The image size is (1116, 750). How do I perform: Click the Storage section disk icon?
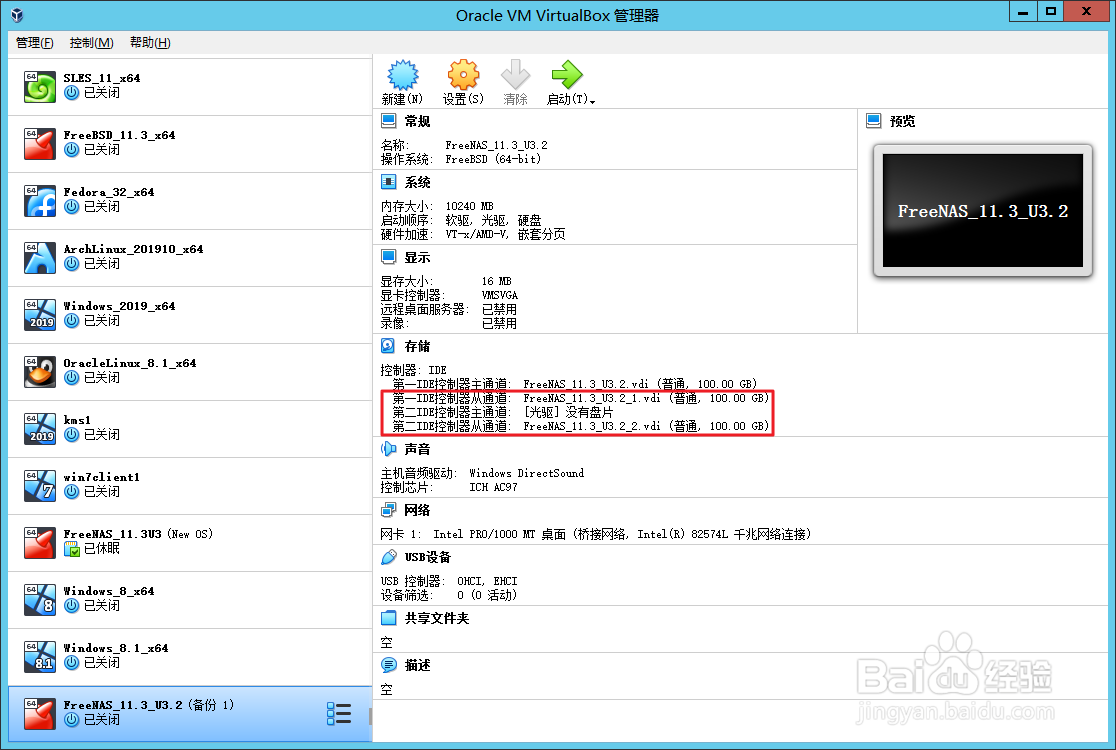click(x=389, y=346)
